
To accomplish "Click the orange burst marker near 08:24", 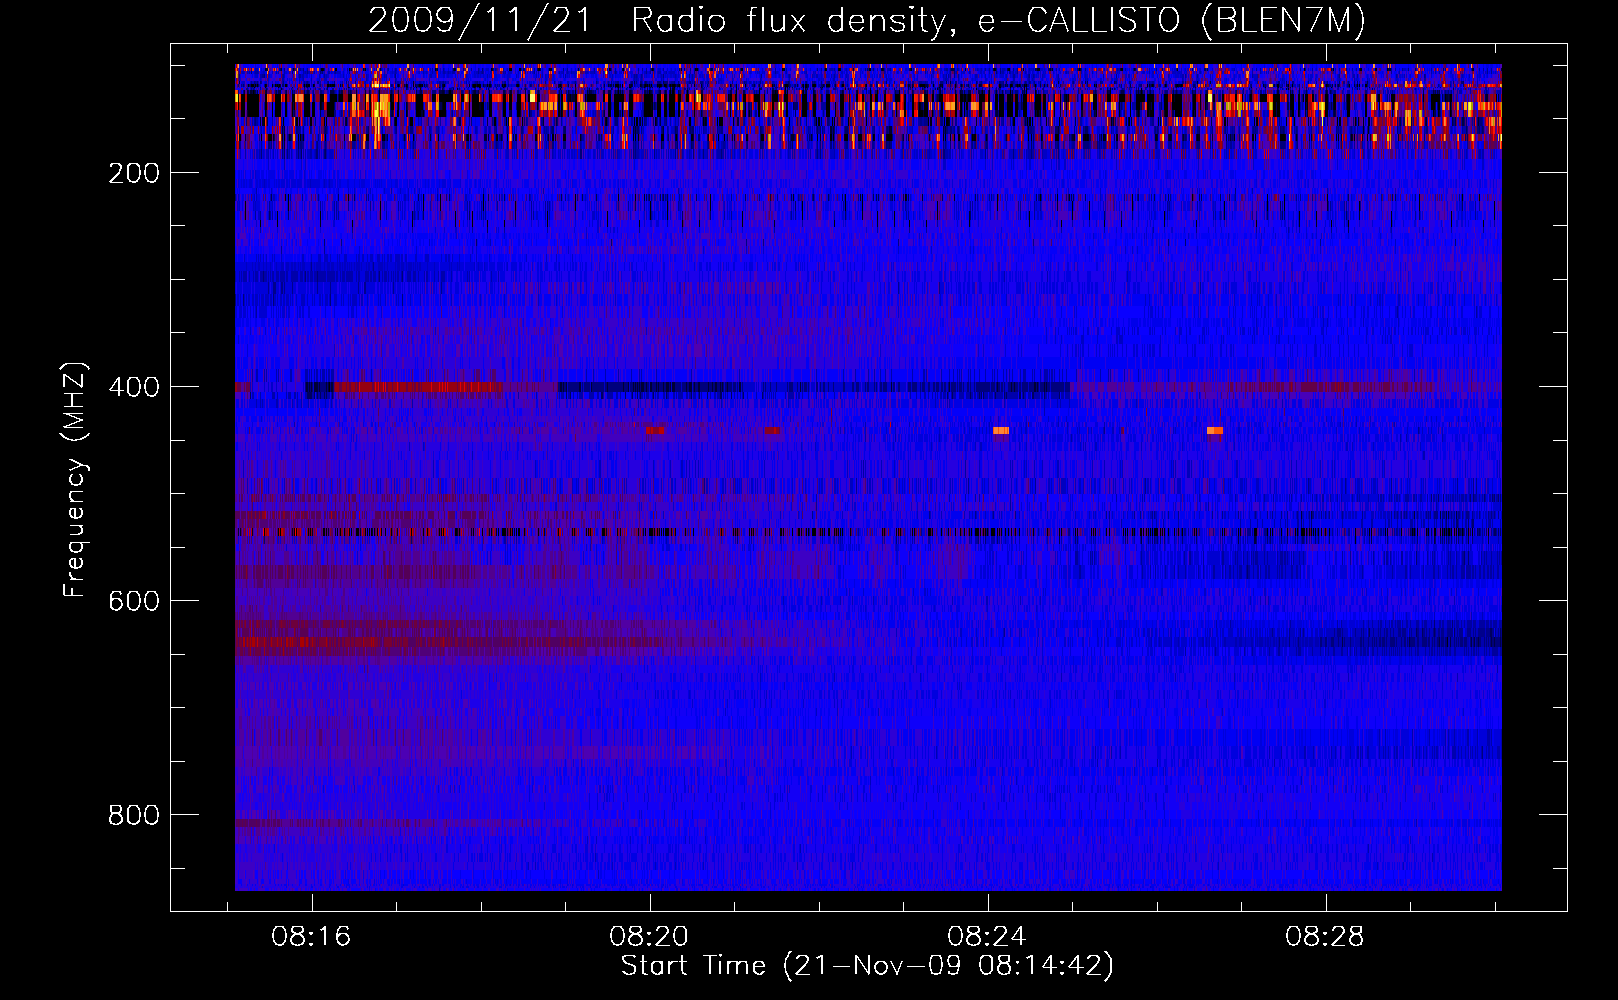I will tap(1001, 431).
